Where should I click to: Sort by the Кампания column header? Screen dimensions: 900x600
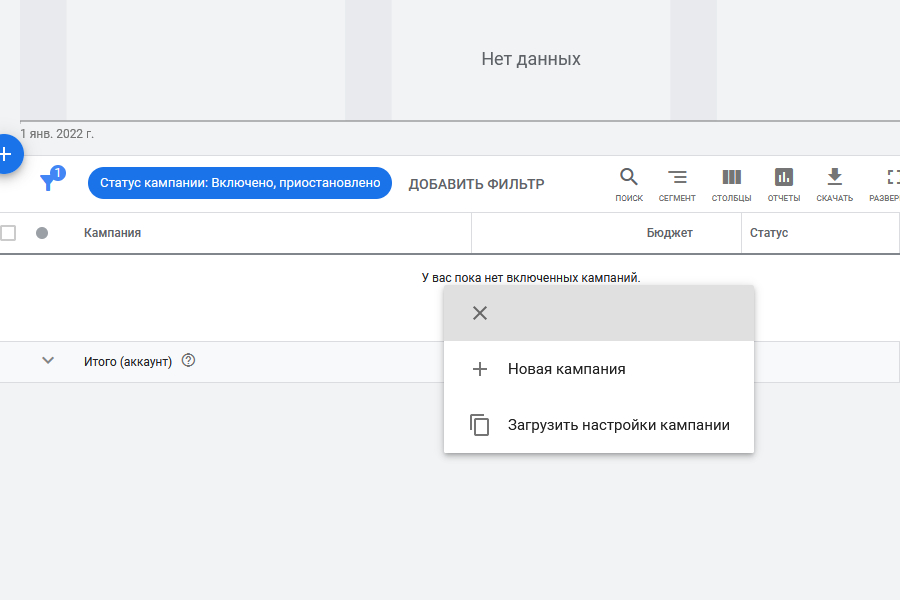click(112, 233)
